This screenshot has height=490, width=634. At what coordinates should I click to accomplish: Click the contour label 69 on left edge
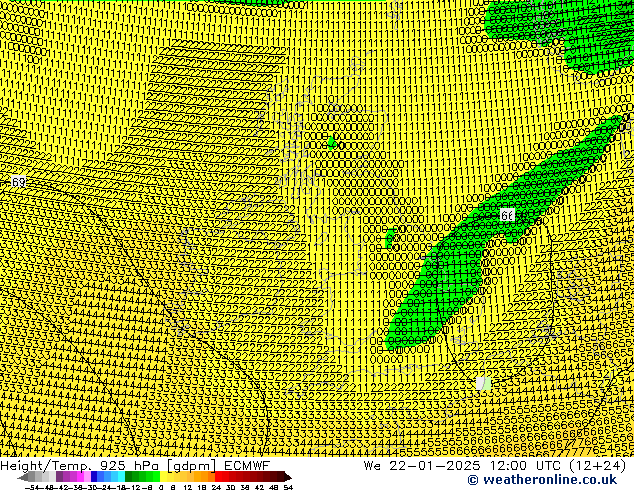(18, 182)
